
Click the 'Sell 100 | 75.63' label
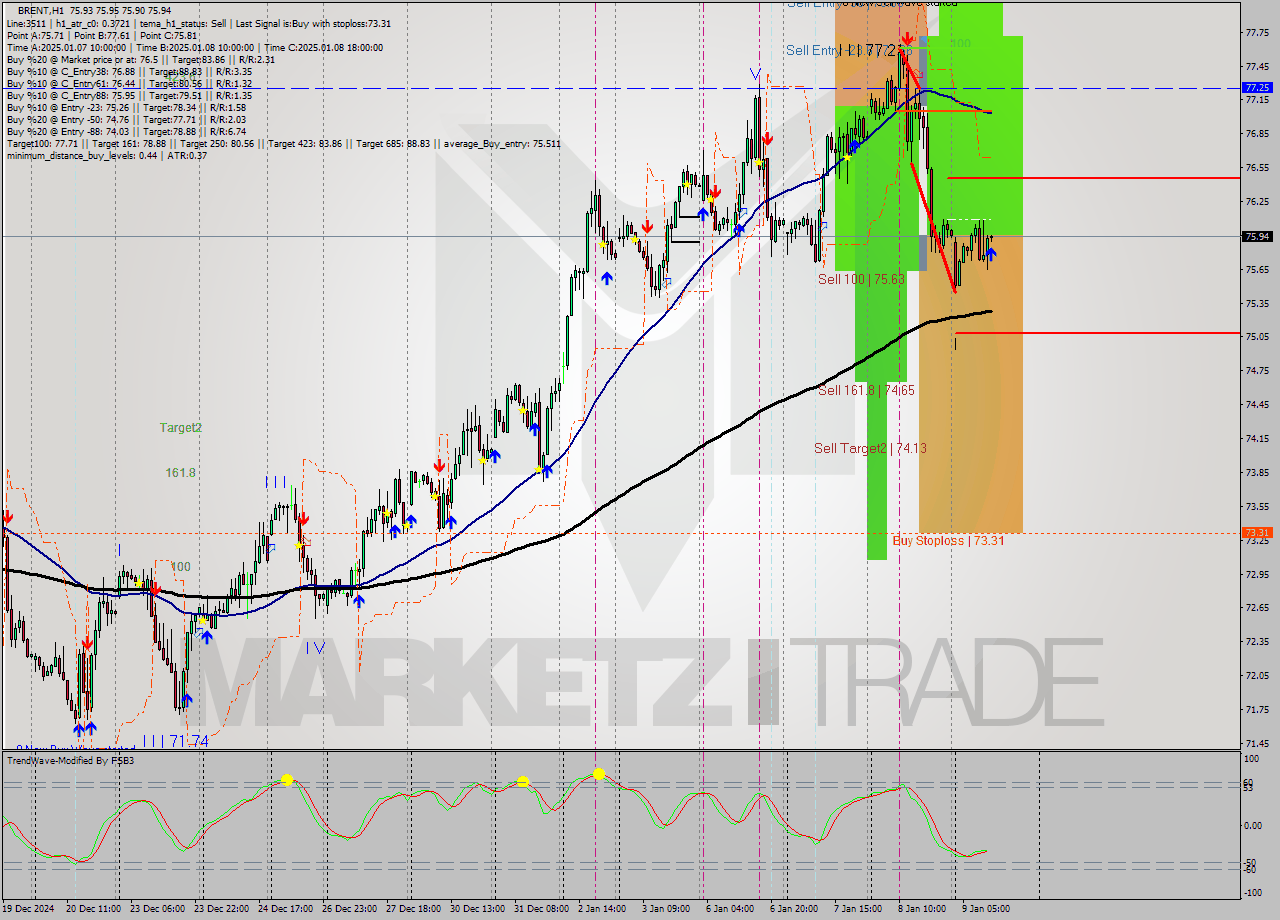coord(861,279)
